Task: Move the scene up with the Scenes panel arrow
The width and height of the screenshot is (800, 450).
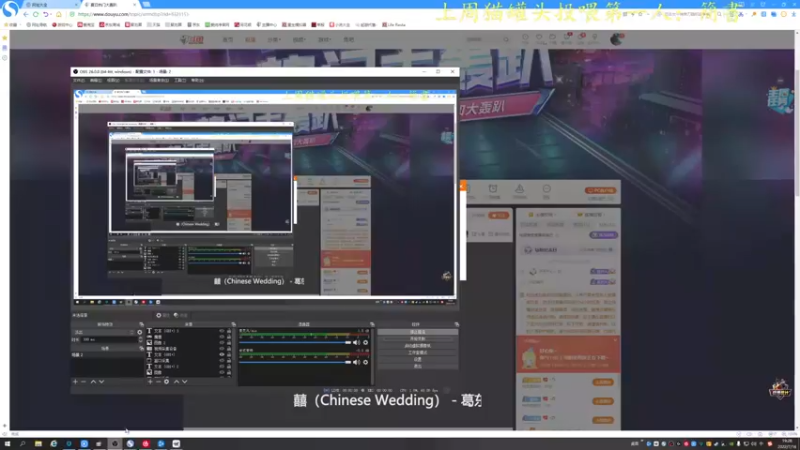Action: [x=93, y=382]
